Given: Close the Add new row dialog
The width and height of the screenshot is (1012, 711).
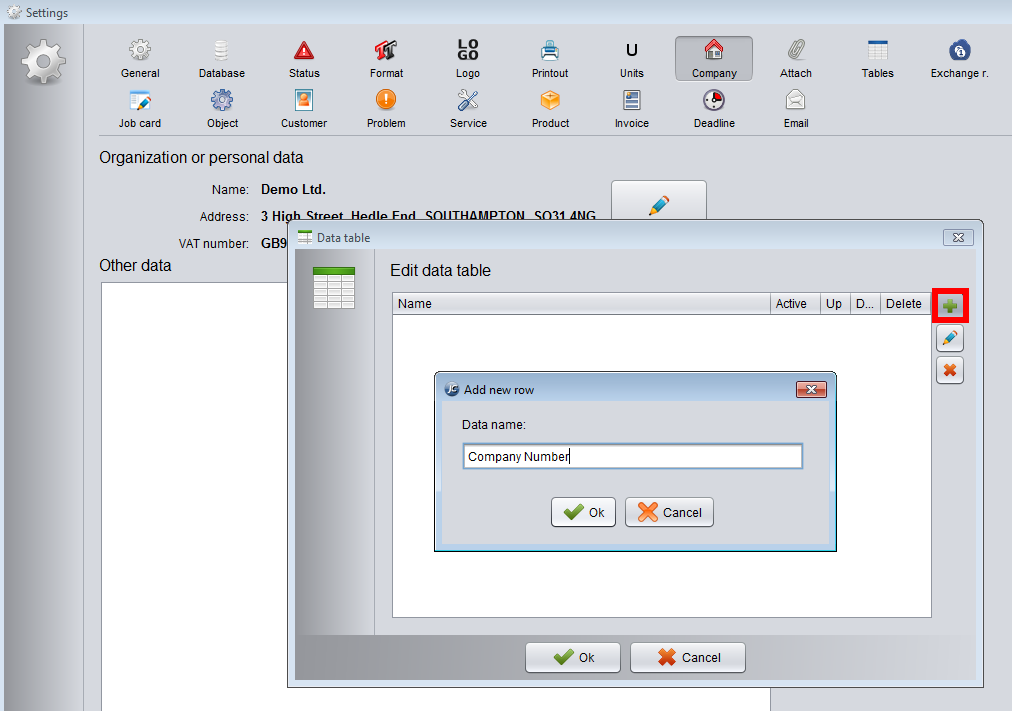Looking at the screenshot, I should 810,390.
